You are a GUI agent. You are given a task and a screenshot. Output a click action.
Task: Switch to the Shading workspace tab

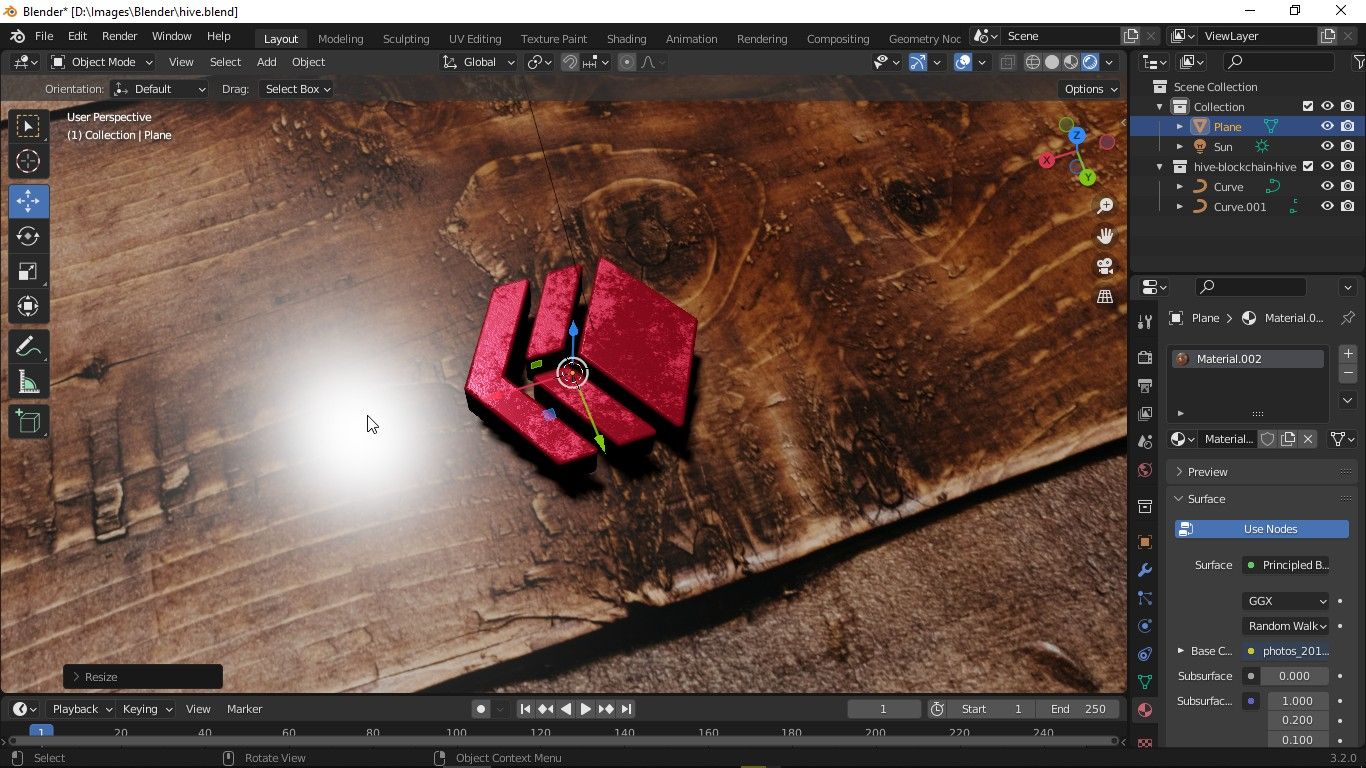click(626, 39)
